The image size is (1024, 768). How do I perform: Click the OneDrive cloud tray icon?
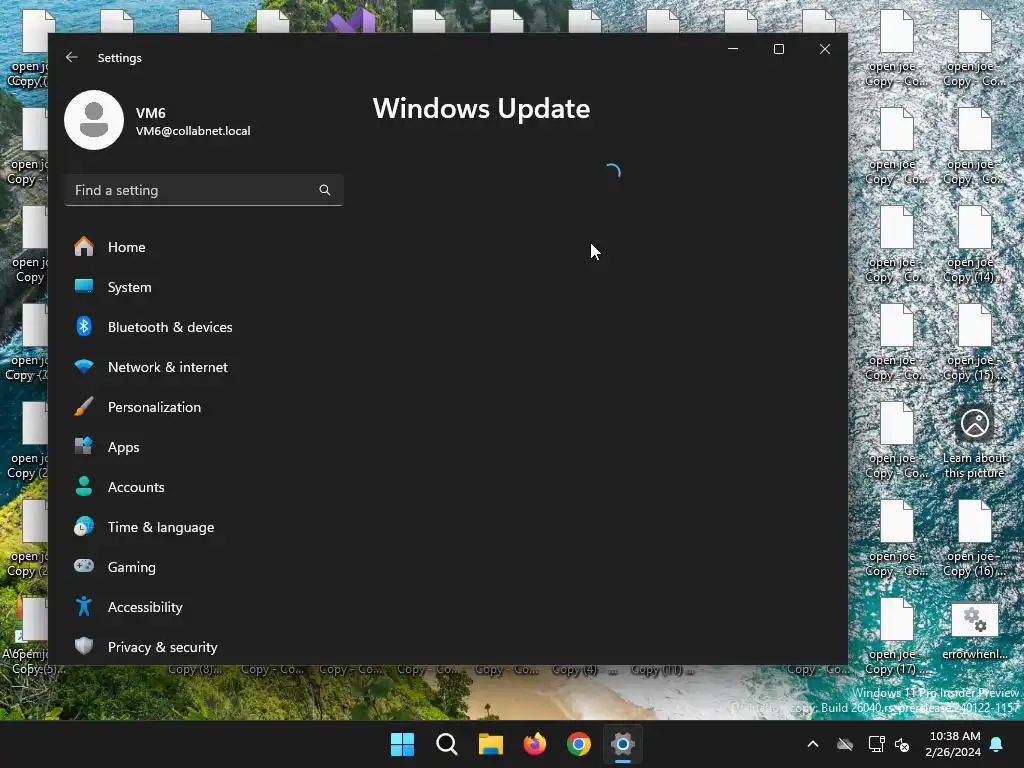click(x=845, y=744)
